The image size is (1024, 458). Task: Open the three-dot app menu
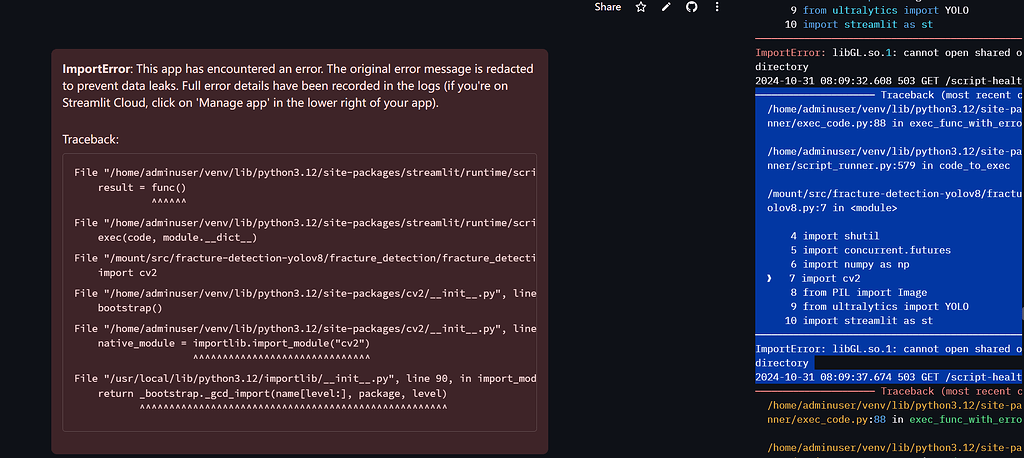pyautogui.click(x=715, y=7)
